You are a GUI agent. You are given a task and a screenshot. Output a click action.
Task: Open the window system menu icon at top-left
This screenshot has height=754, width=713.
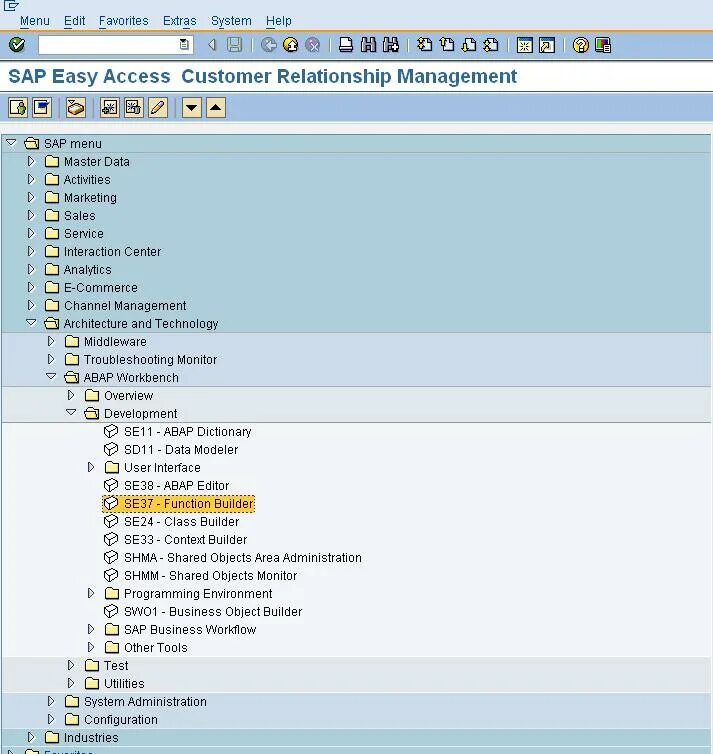[x=11, y=5]
